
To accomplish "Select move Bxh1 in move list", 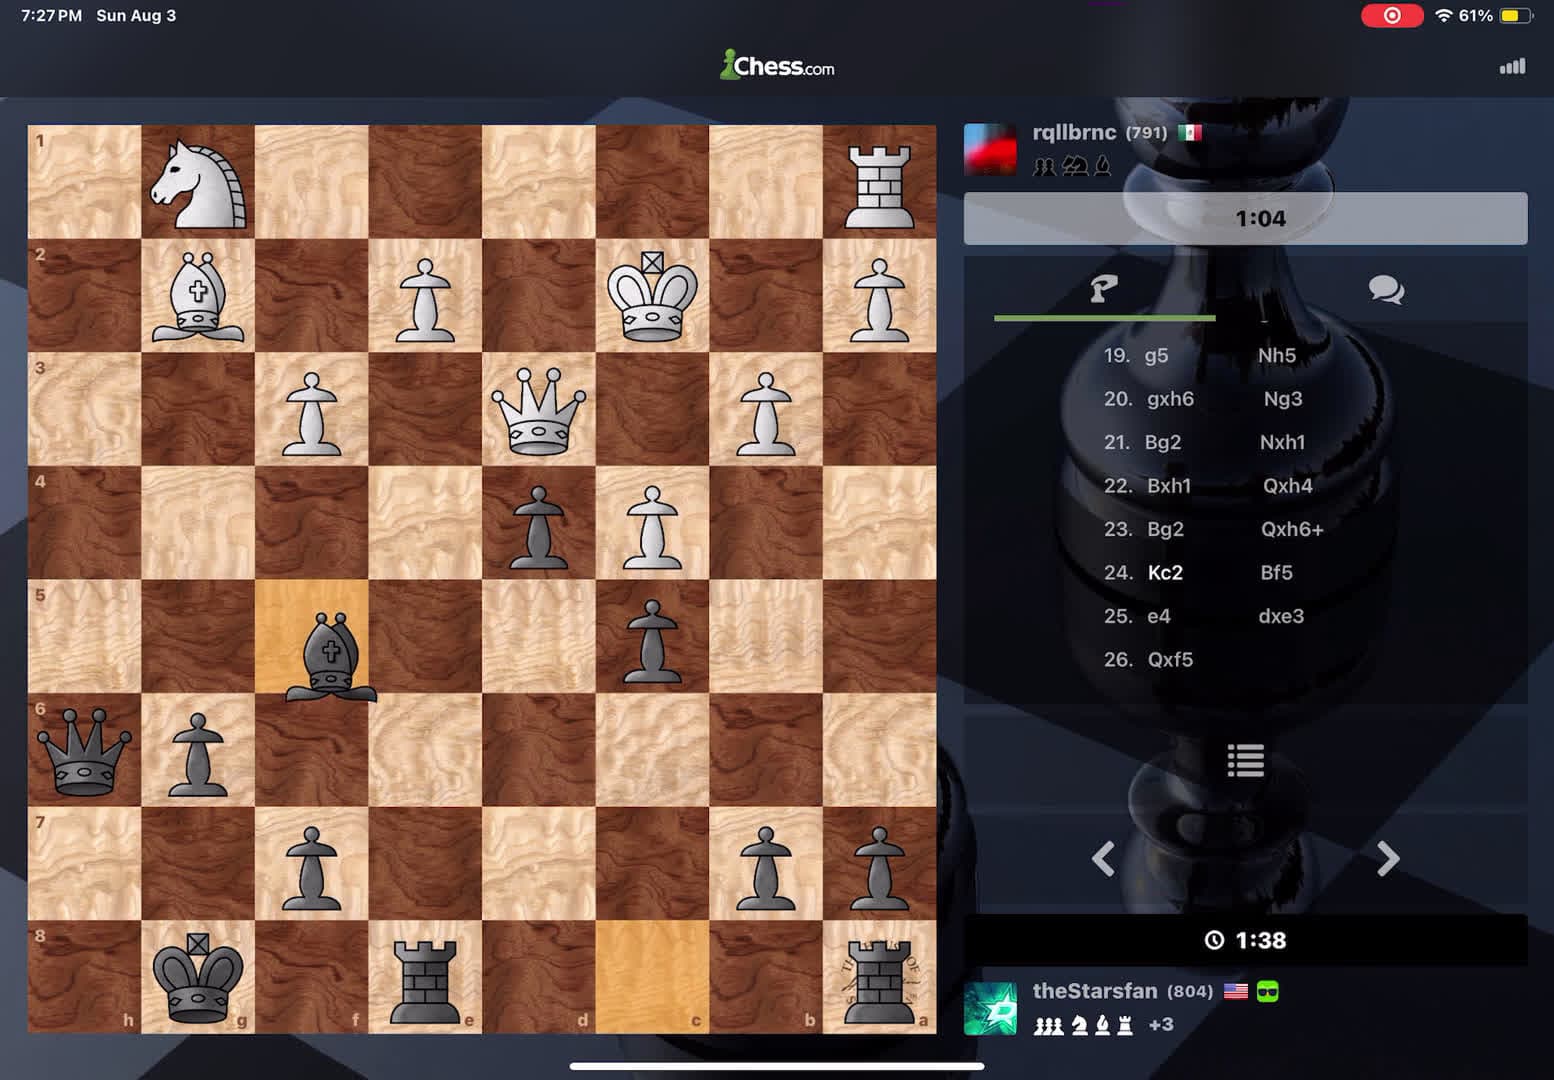I will coord(1169,486).
